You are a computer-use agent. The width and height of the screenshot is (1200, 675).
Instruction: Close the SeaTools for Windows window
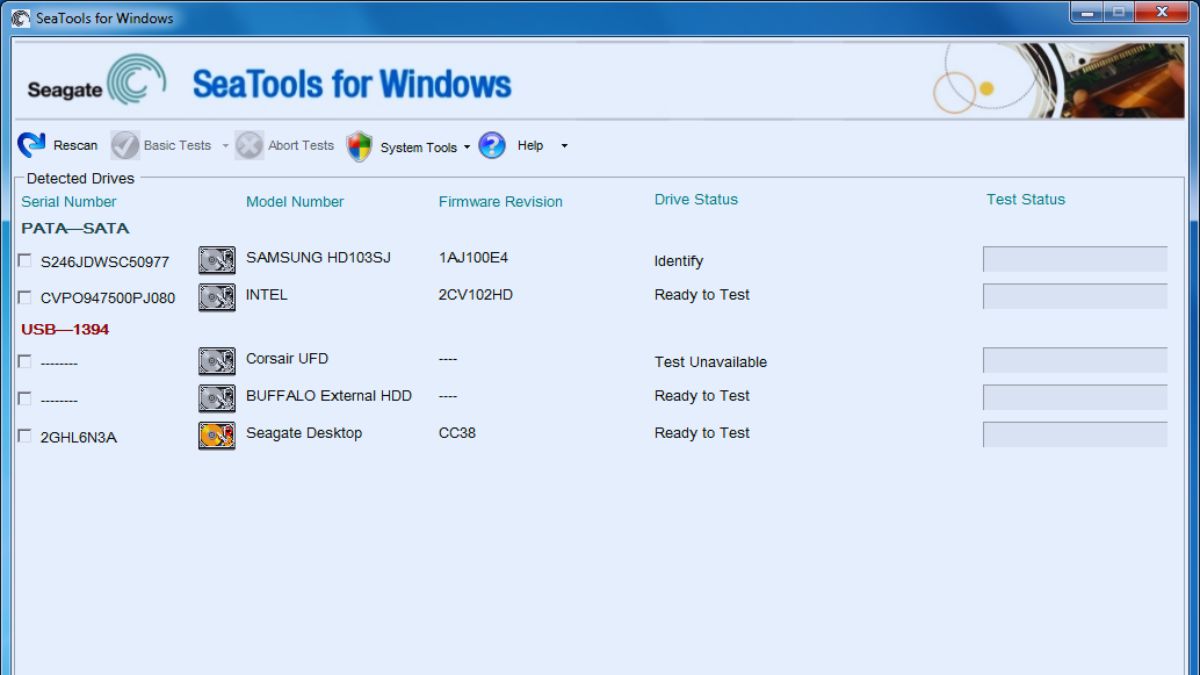pos(1161,12)
